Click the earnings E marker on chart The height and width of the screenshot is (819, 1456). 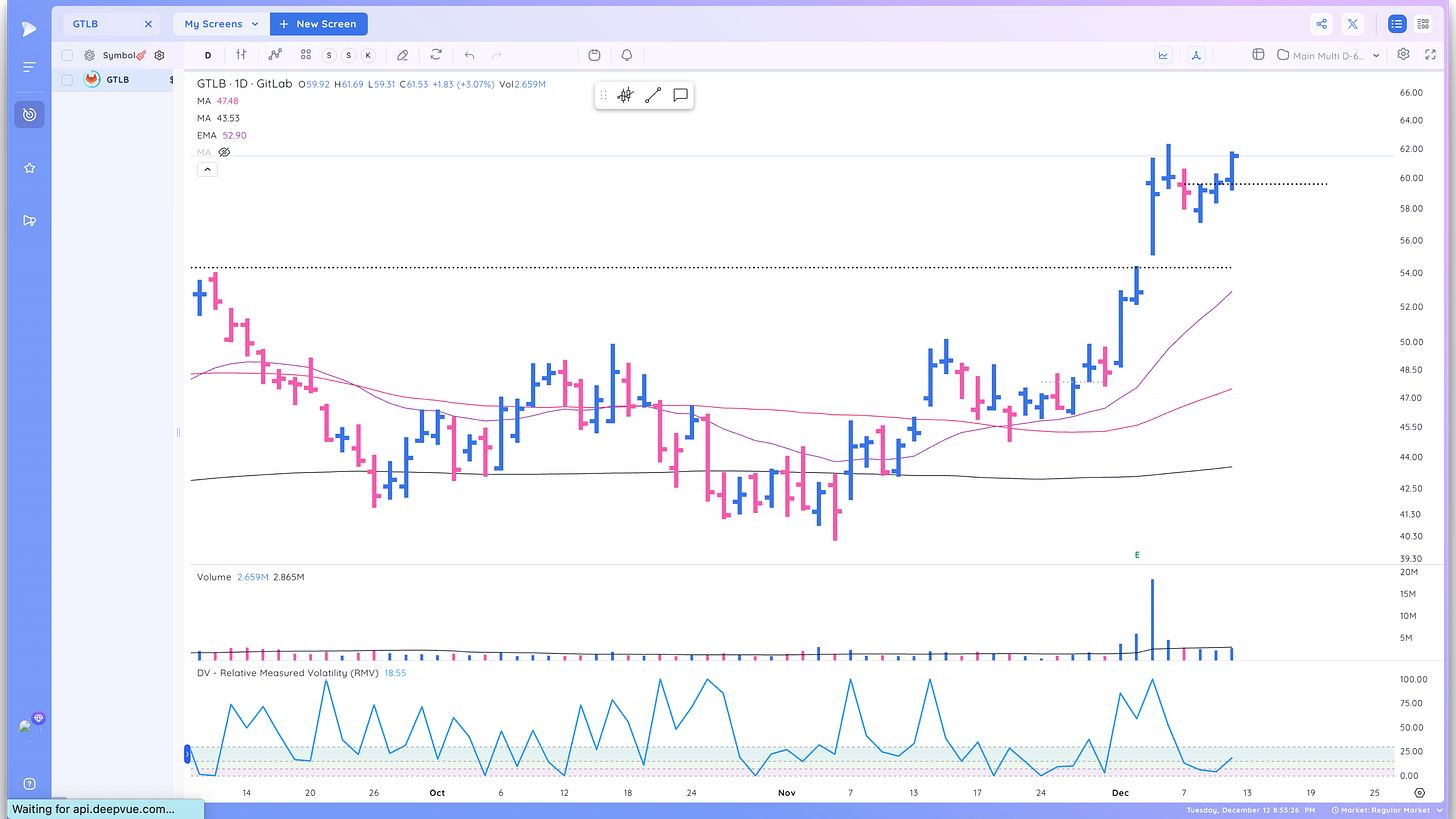click(1137, 554)
